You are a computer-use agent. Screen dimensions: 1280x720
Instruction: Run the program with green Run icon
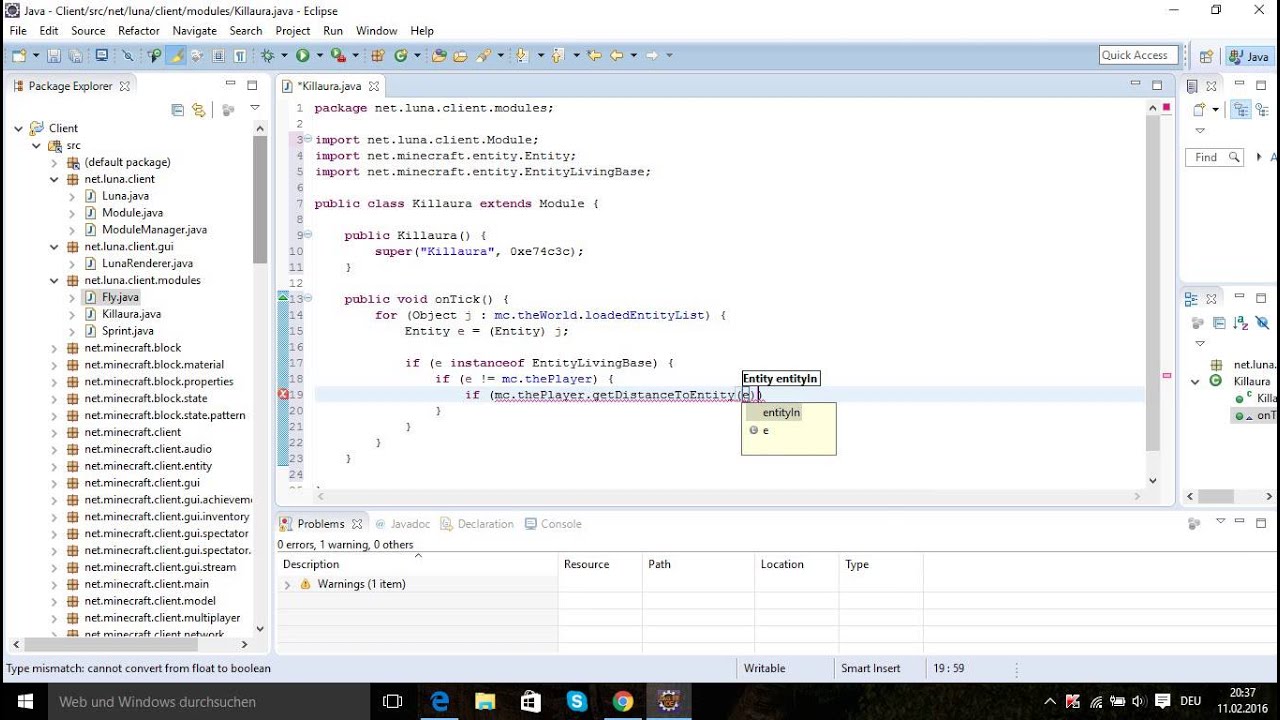click(303, 56)
